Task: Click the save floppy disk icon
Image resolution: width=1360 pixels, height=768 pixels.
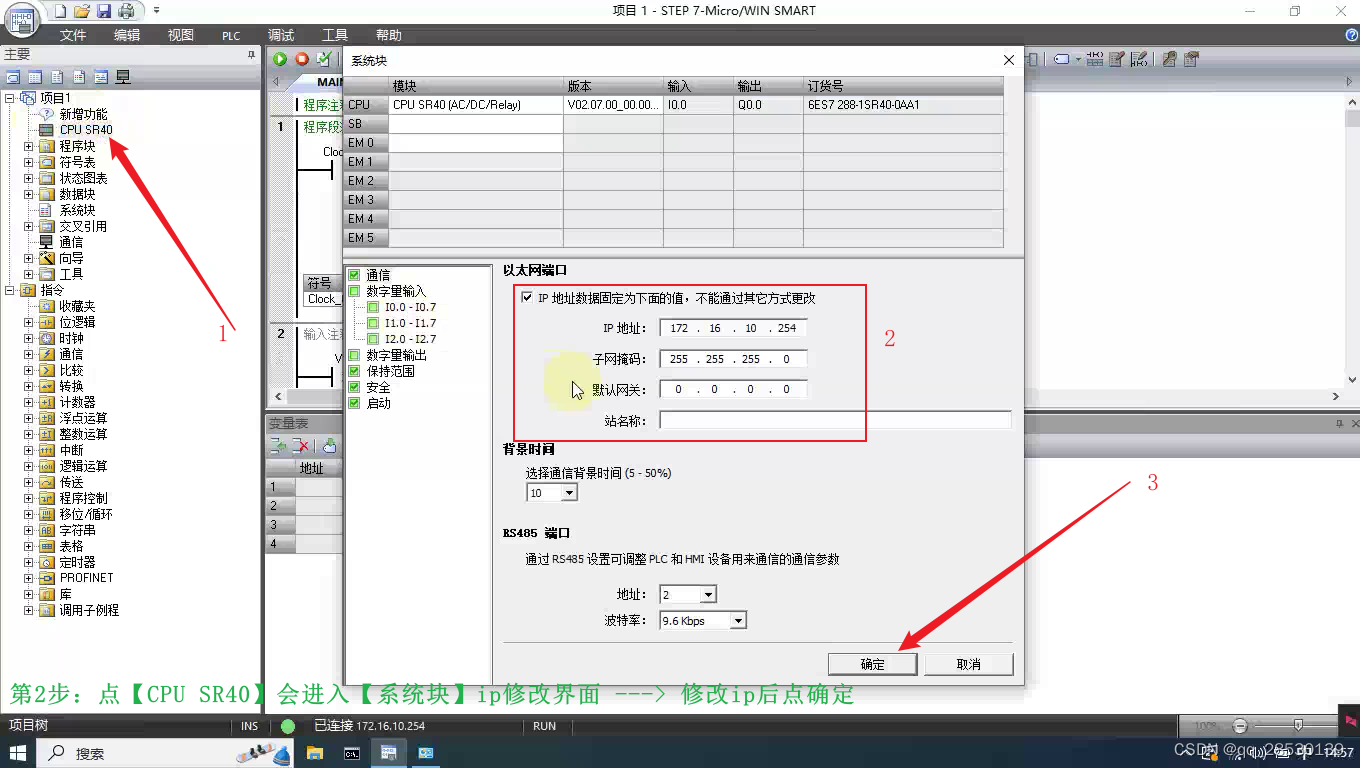Action: coord(104,11)
